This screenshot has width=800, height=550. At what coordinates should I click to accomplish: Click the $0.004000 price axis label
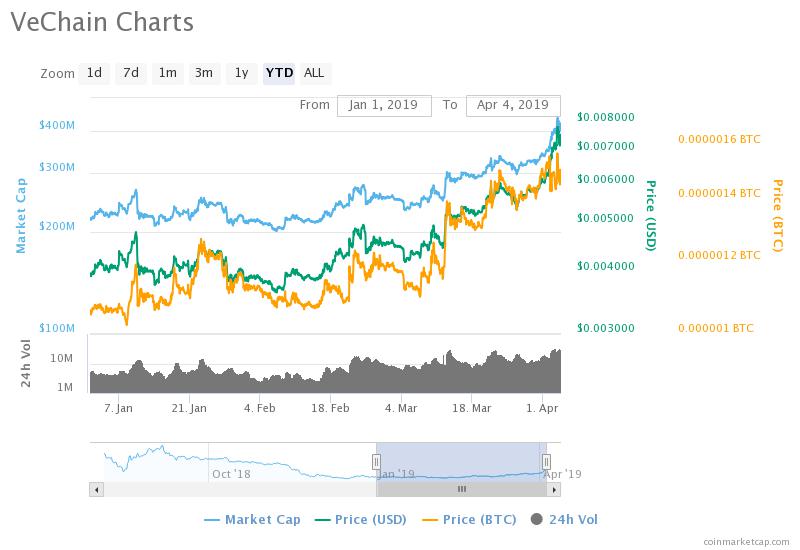tap(606, 266)
